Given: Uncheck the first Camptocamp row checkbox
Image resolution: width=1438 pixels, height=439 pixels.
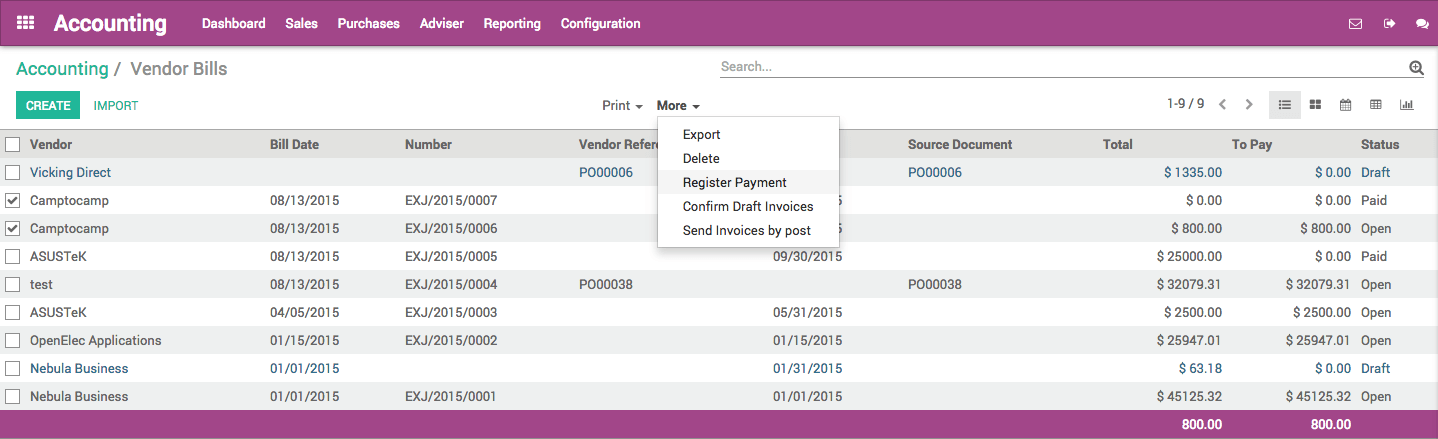Looking at the screenshot, I should (x=13, y=201).
